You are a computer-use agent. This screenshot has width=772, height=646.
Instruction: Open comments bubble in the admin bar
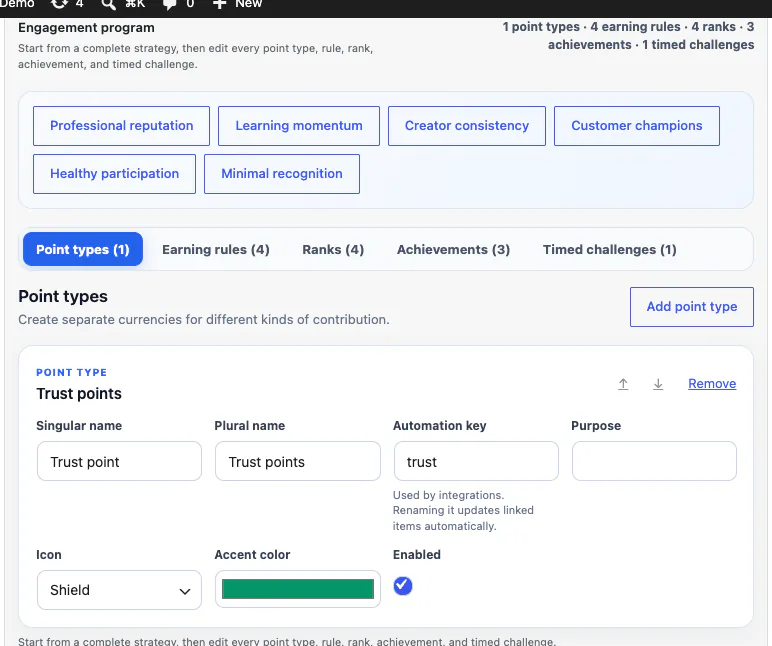pyautogui.click(x=169, y=4)
